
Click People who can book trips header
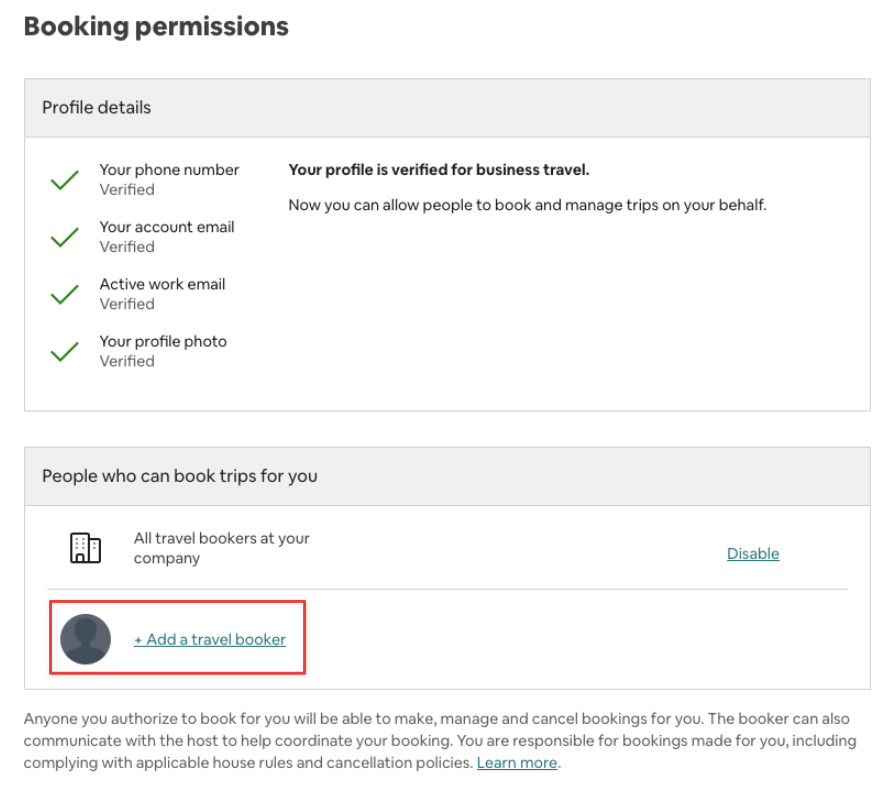(447, 476)
